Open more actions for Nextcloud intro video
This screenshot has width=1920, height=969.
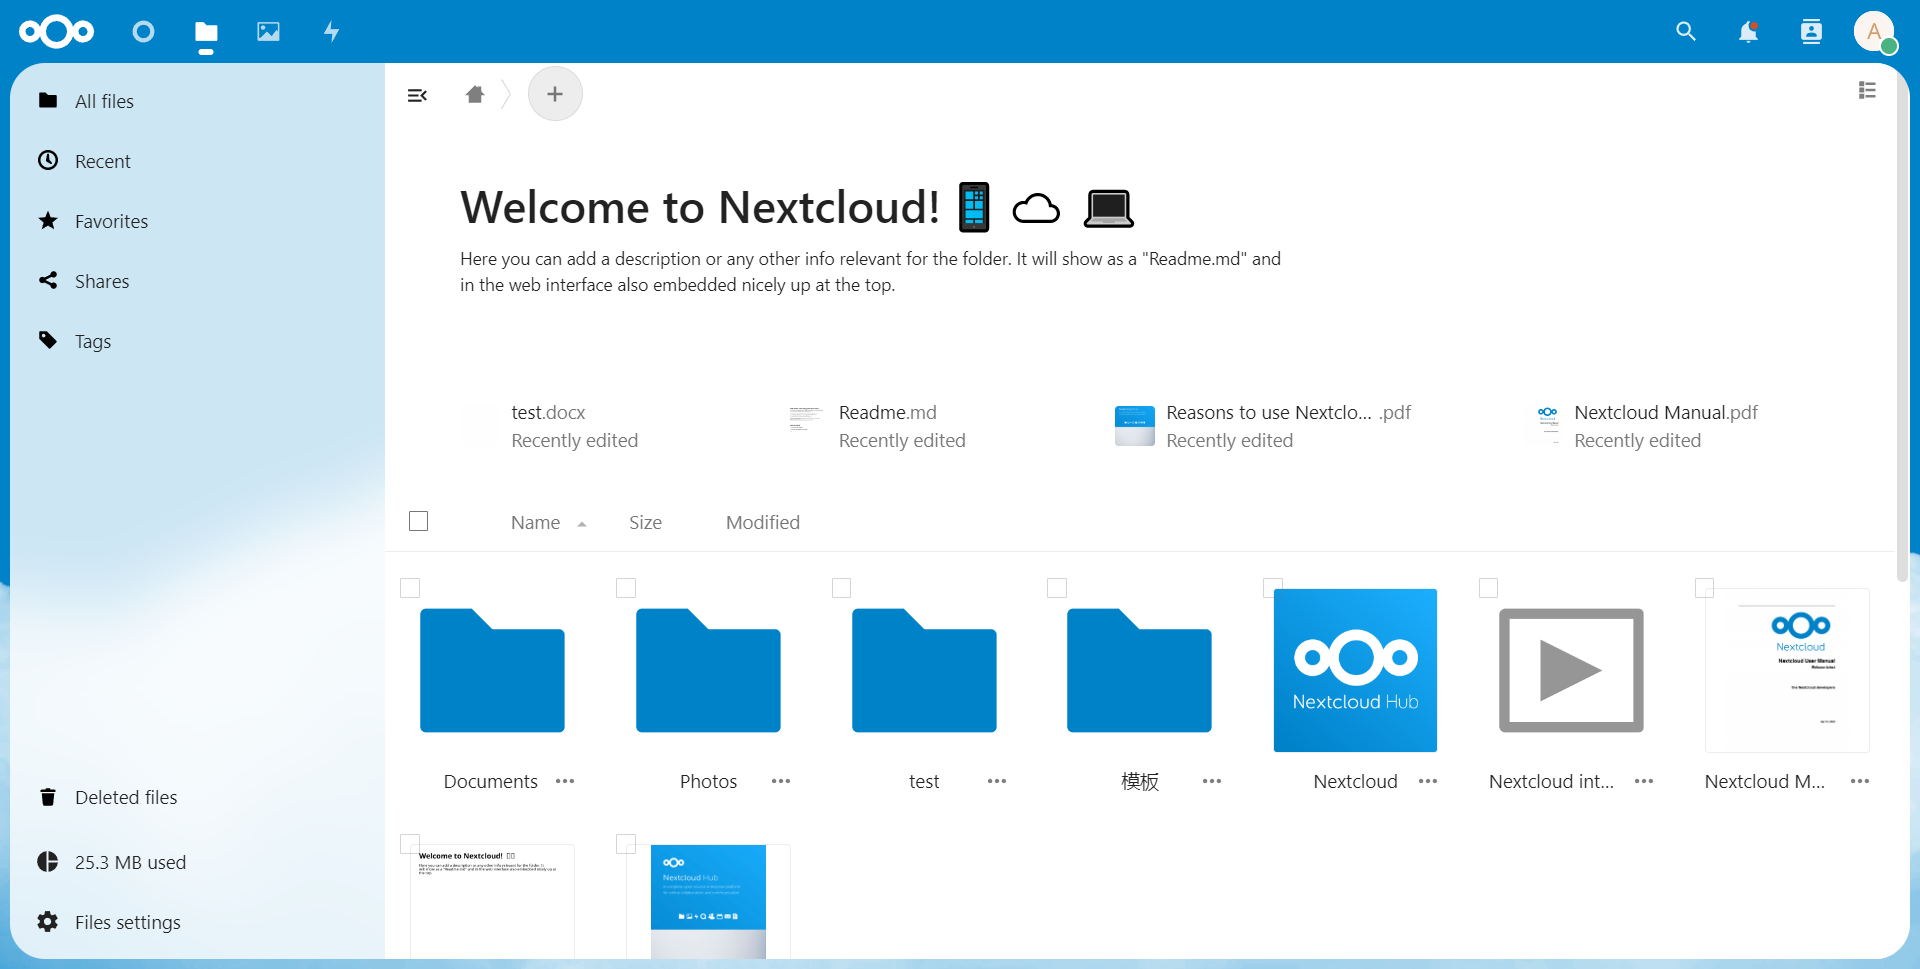coord(1644,781)
